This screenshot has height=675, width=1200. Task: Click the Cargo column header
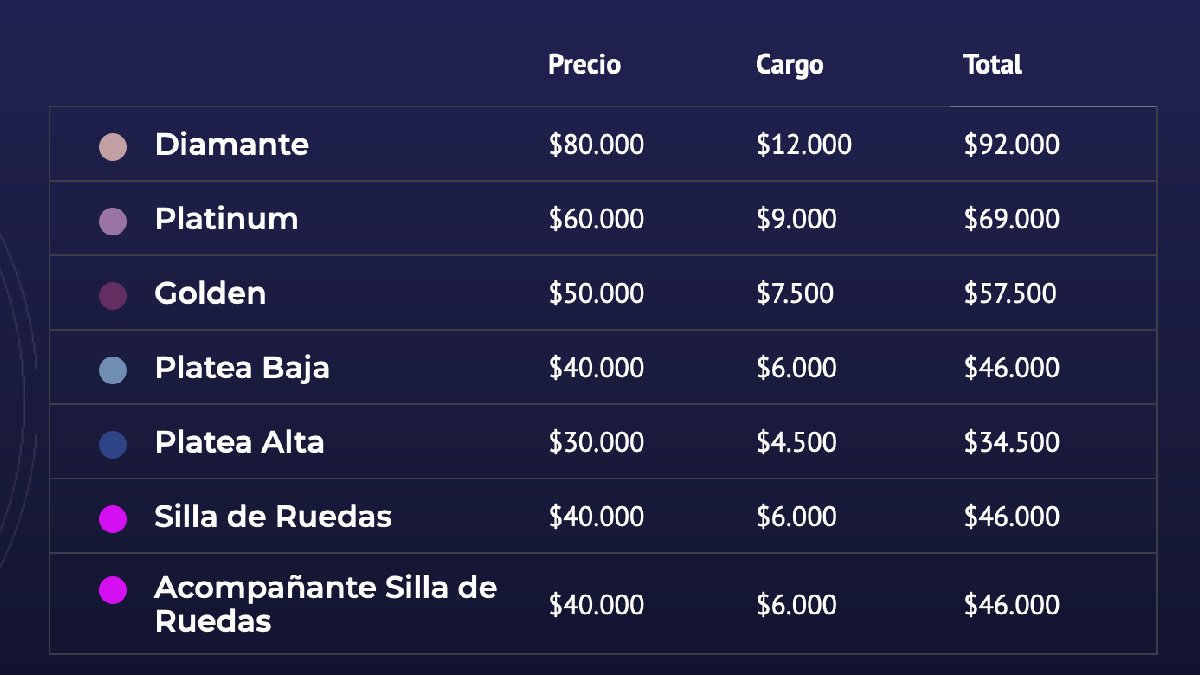pyautogui.click(x=789, y=65)
